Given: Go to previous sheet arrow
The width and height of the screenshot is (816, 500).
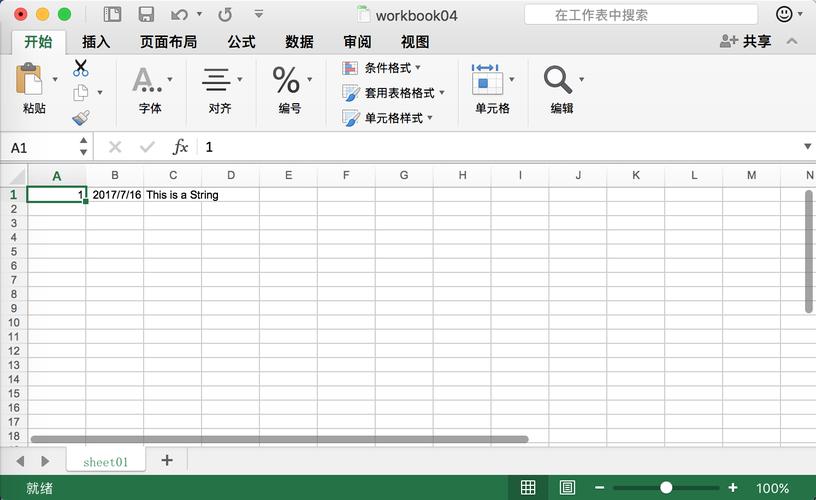Looking at the screenshot, I should [x=20, y=461].
